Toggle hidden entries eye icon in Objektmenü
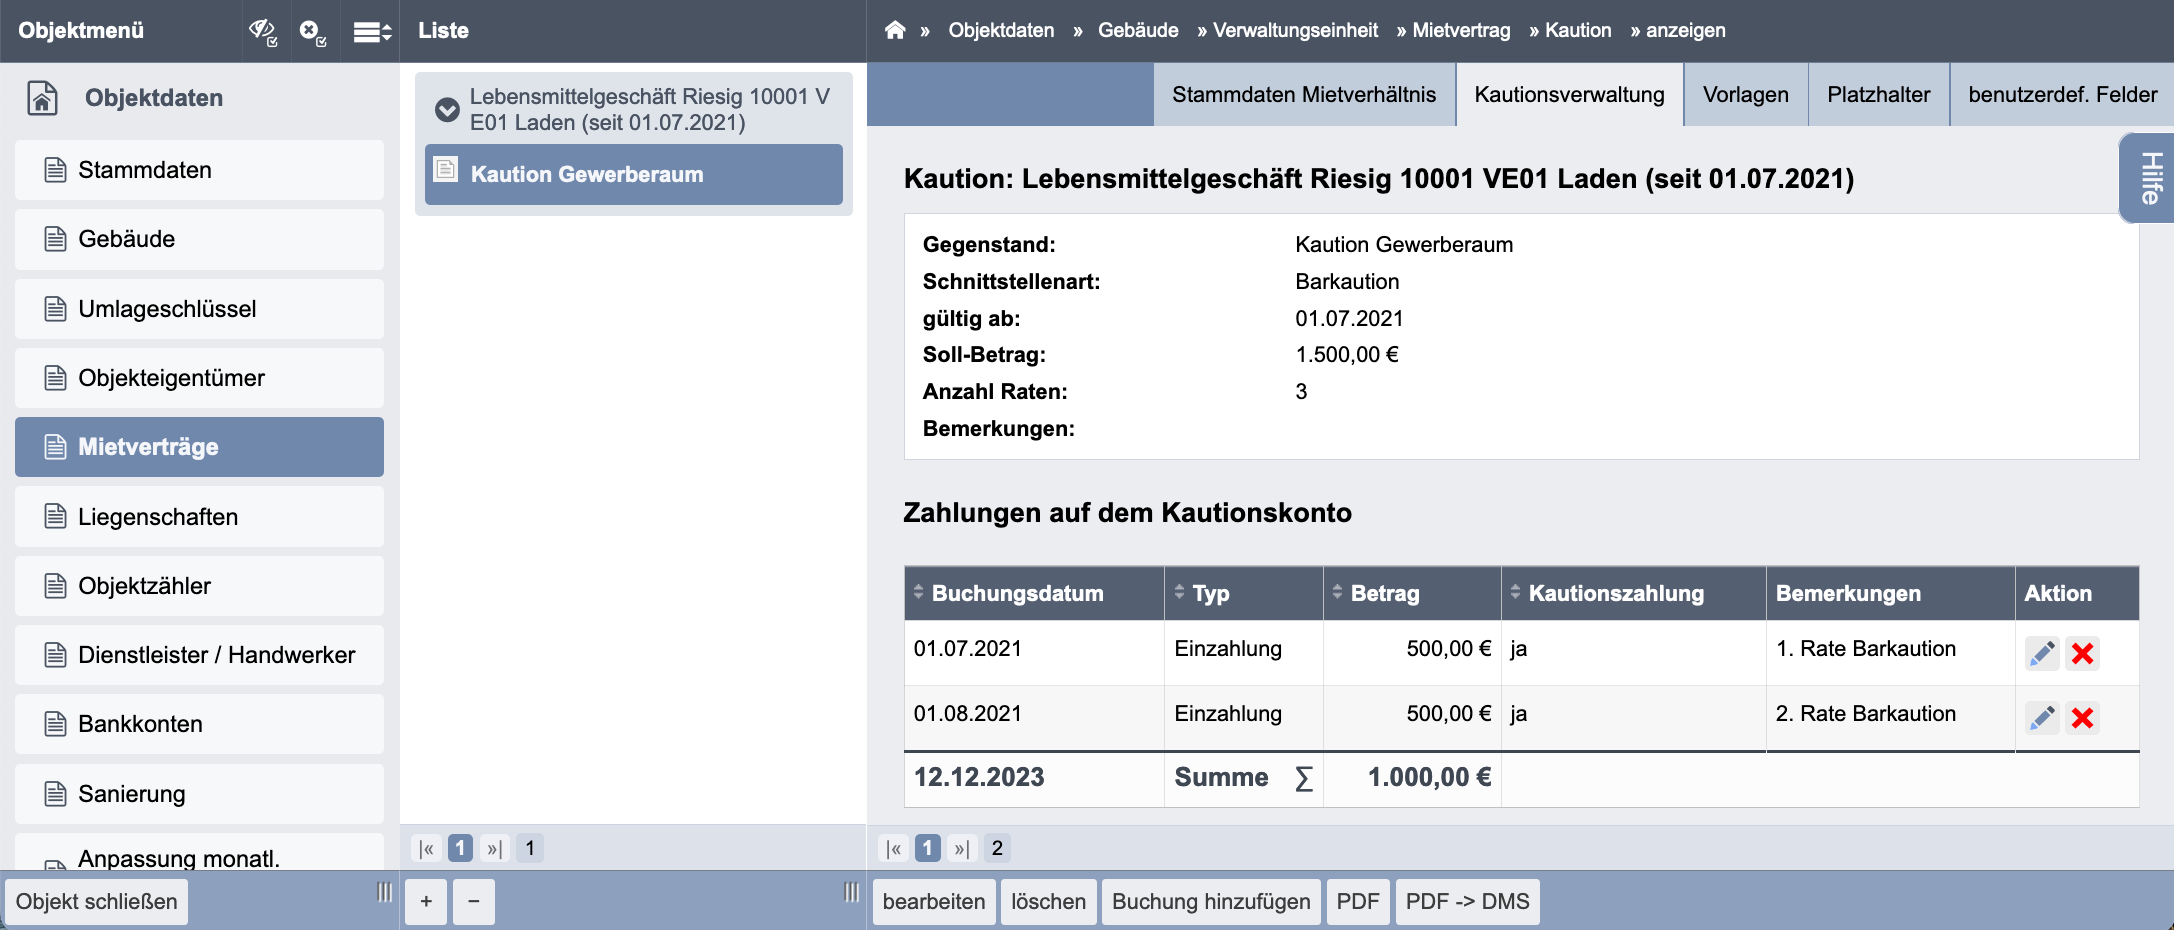This screenshot has height=930, width=2174. [x=263, y=31]
